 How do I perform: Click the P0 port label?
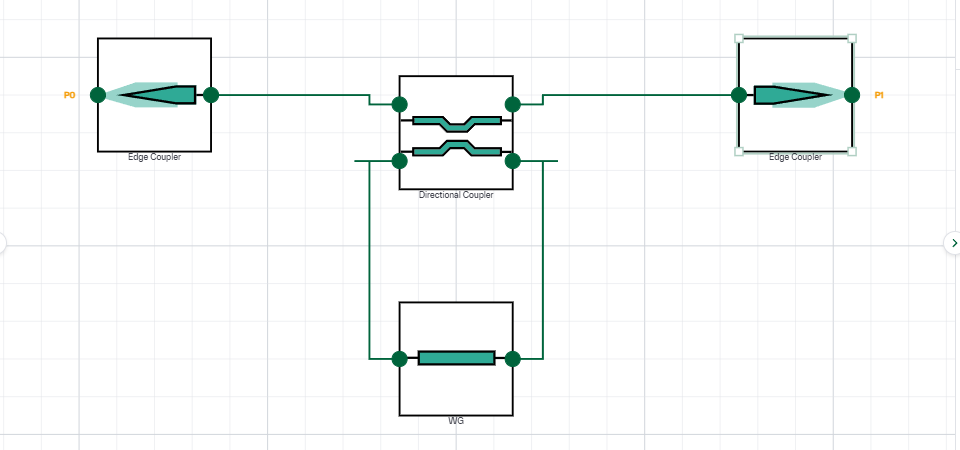coord(70,96)
